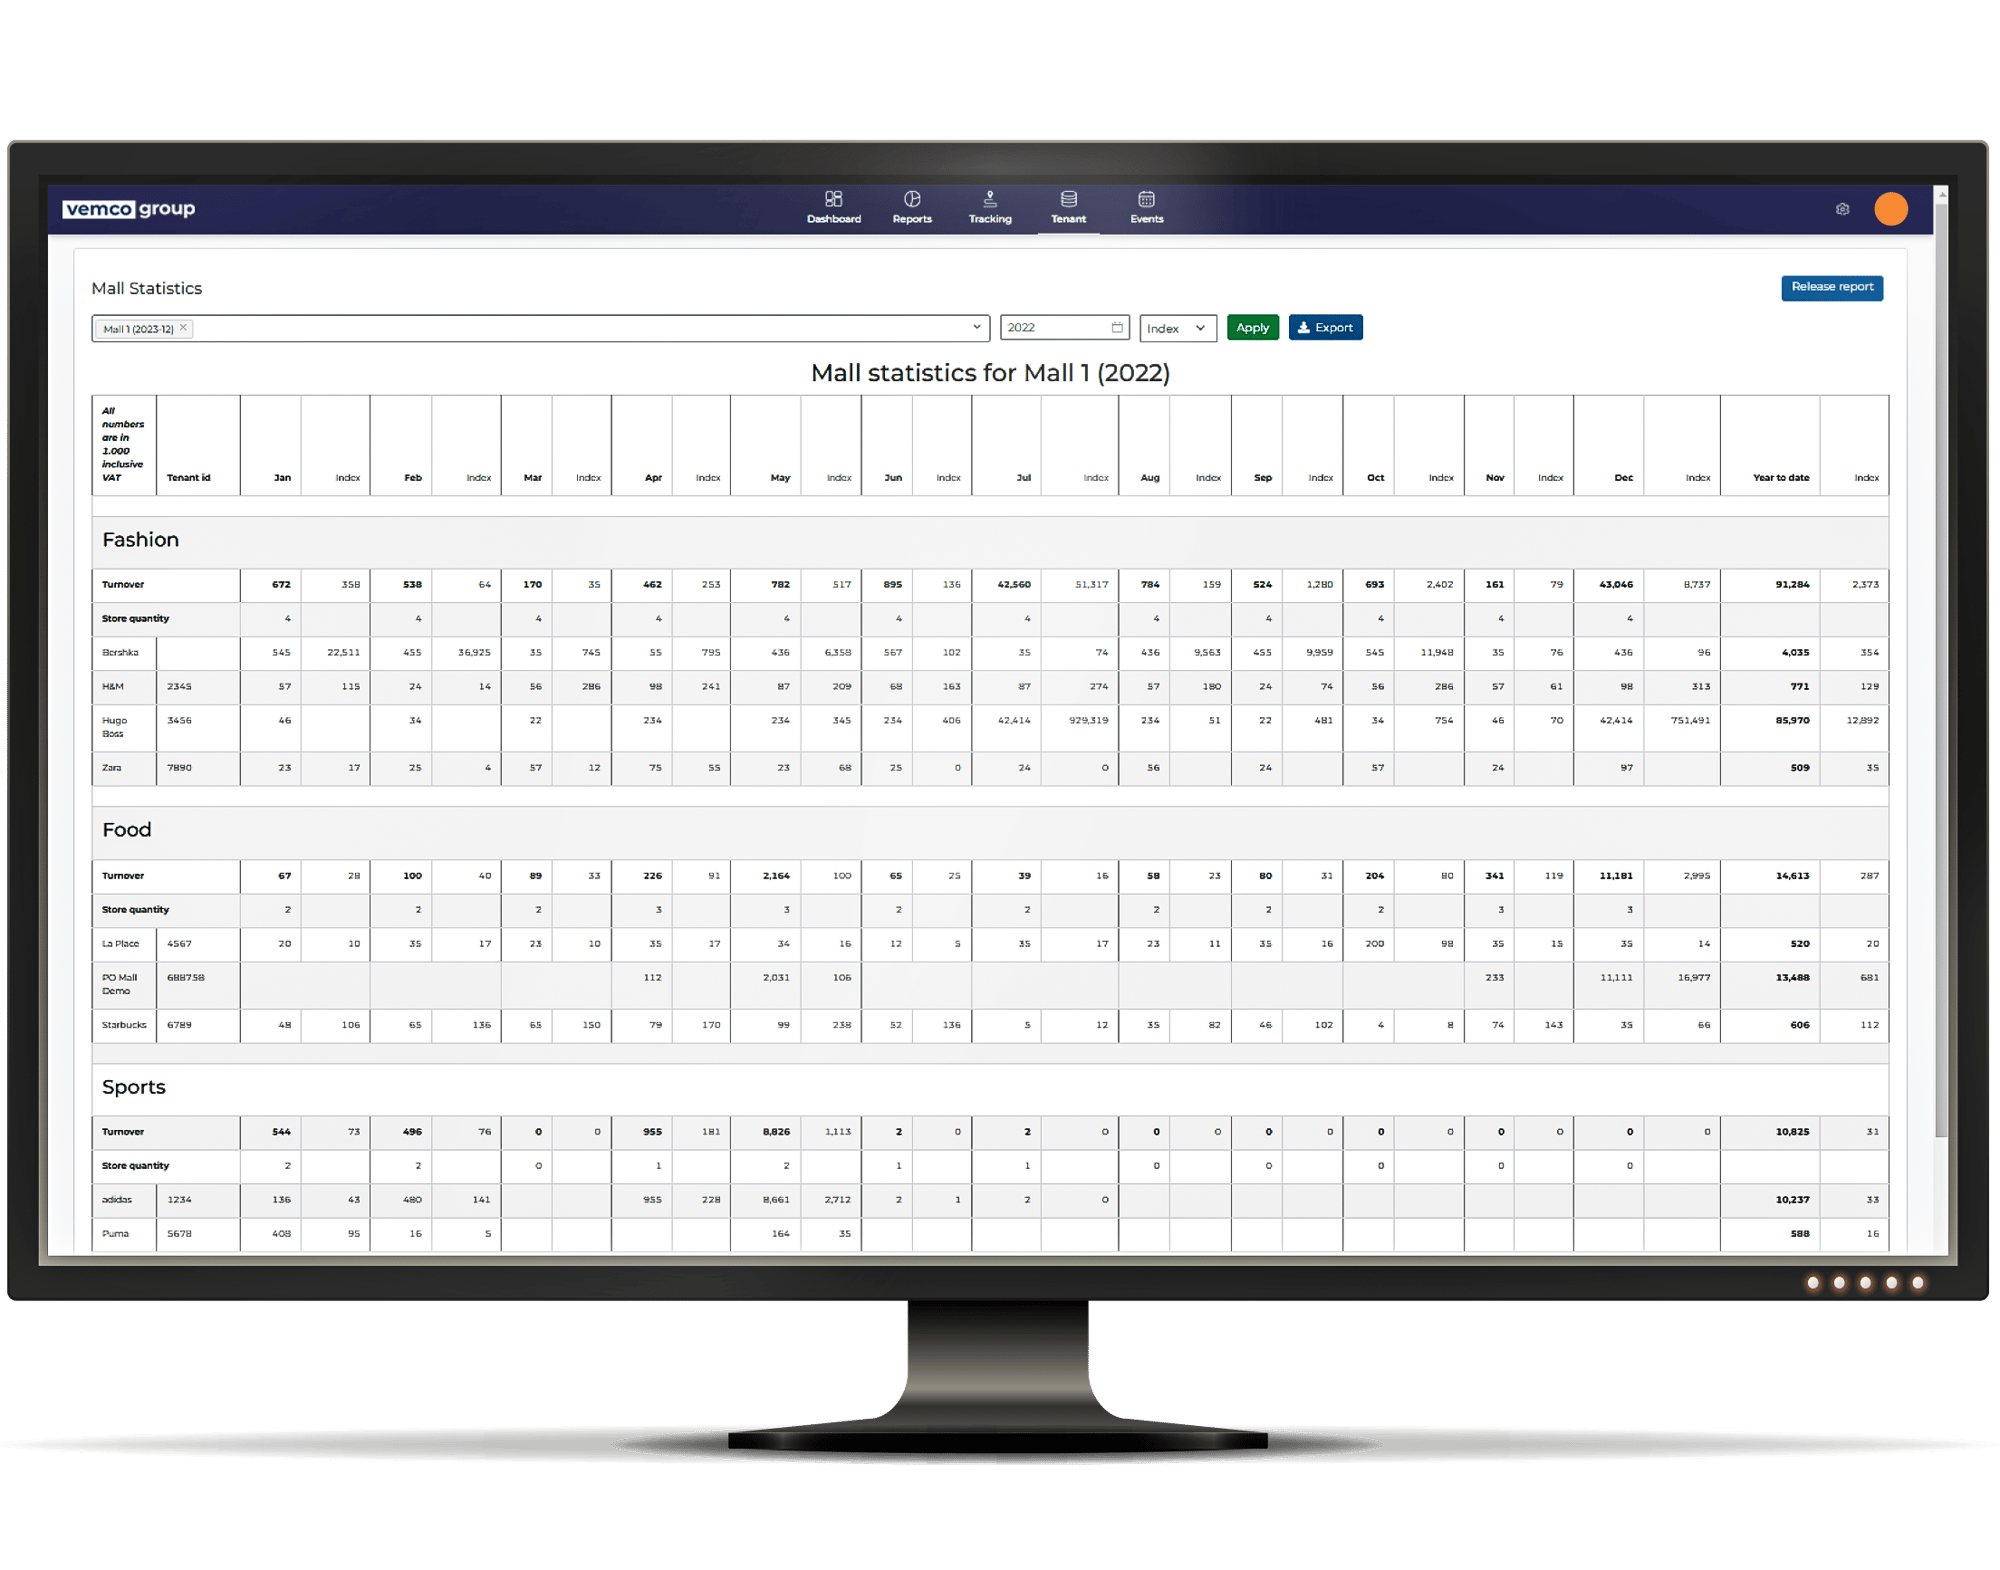This screenshot has height=1570, width=2000.
Task: Click the Release report button
Action: [x=1830, y=286]
